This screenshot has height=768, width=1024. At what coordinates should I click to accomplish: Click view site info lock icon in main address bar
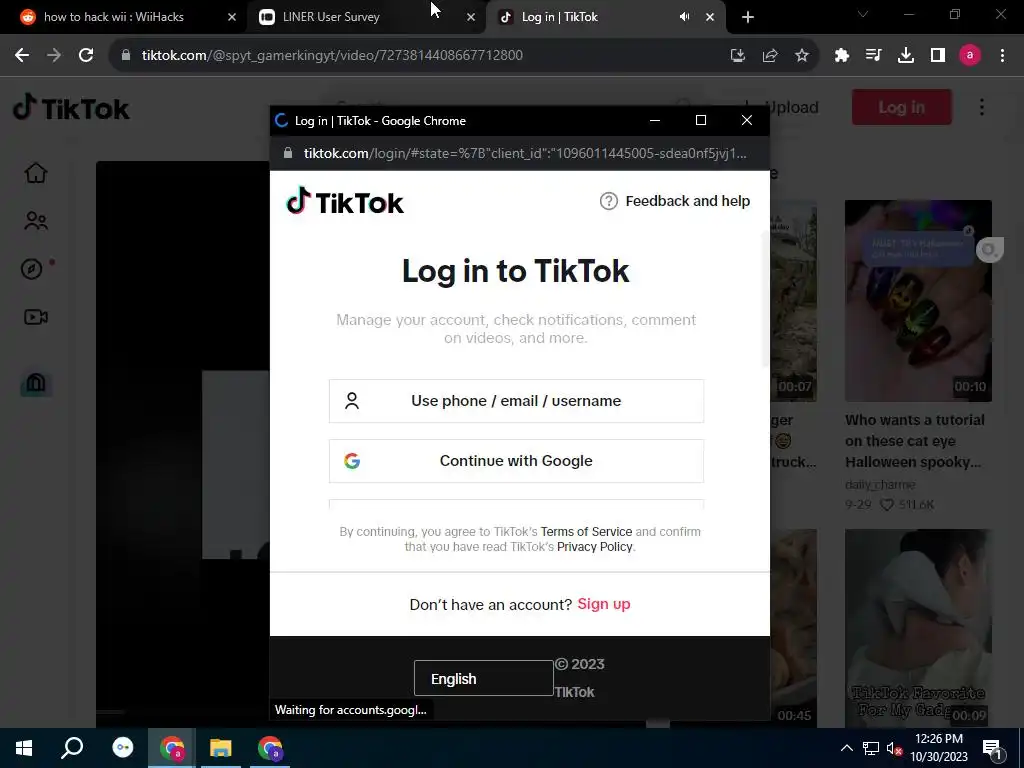pyautogui.click(x=125, y=56)
